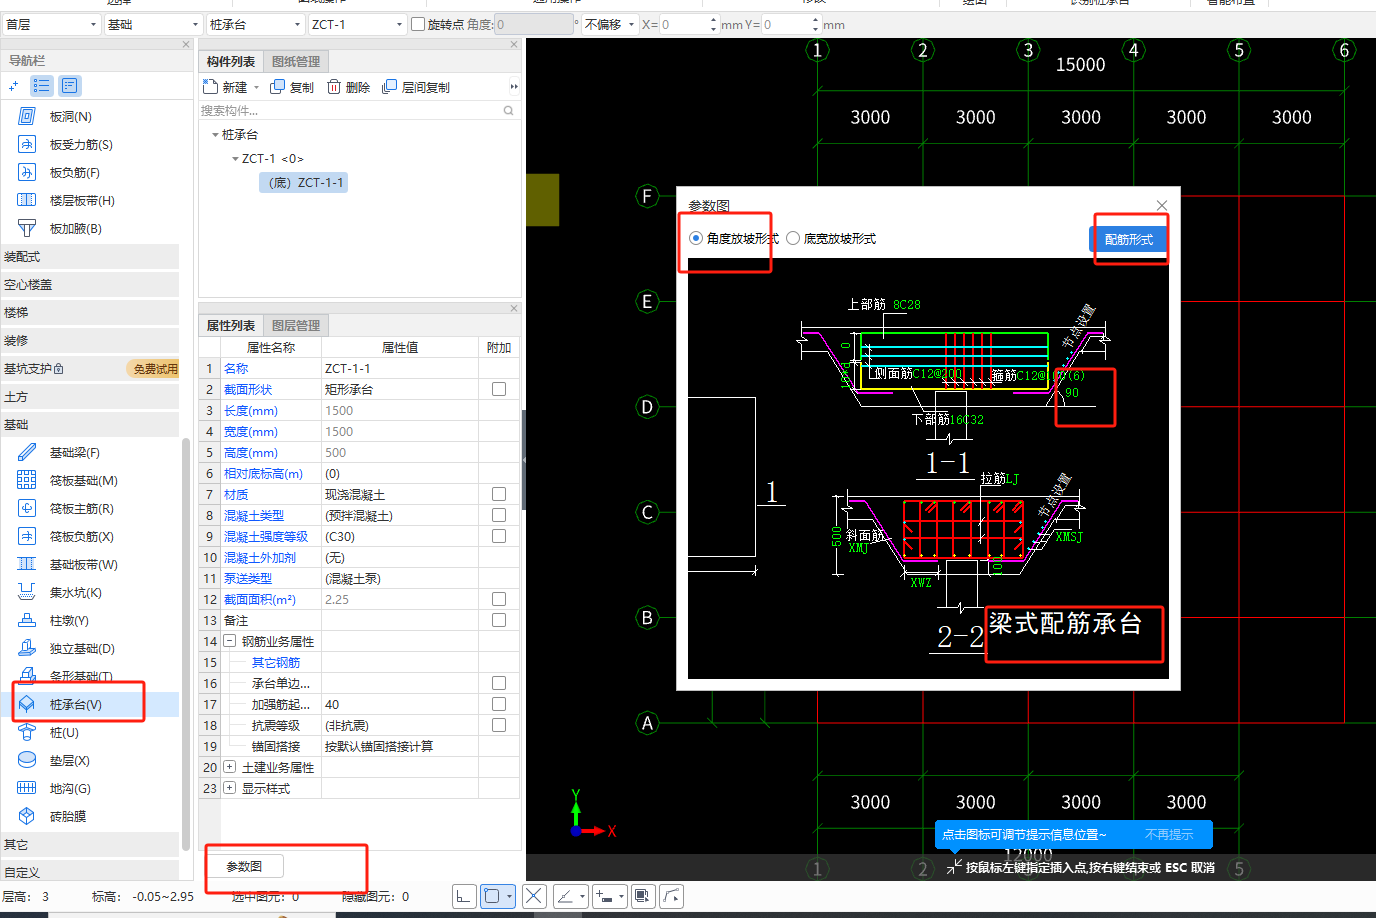
Task: Select 板负筋(F) item
Action: pos(74,173)
